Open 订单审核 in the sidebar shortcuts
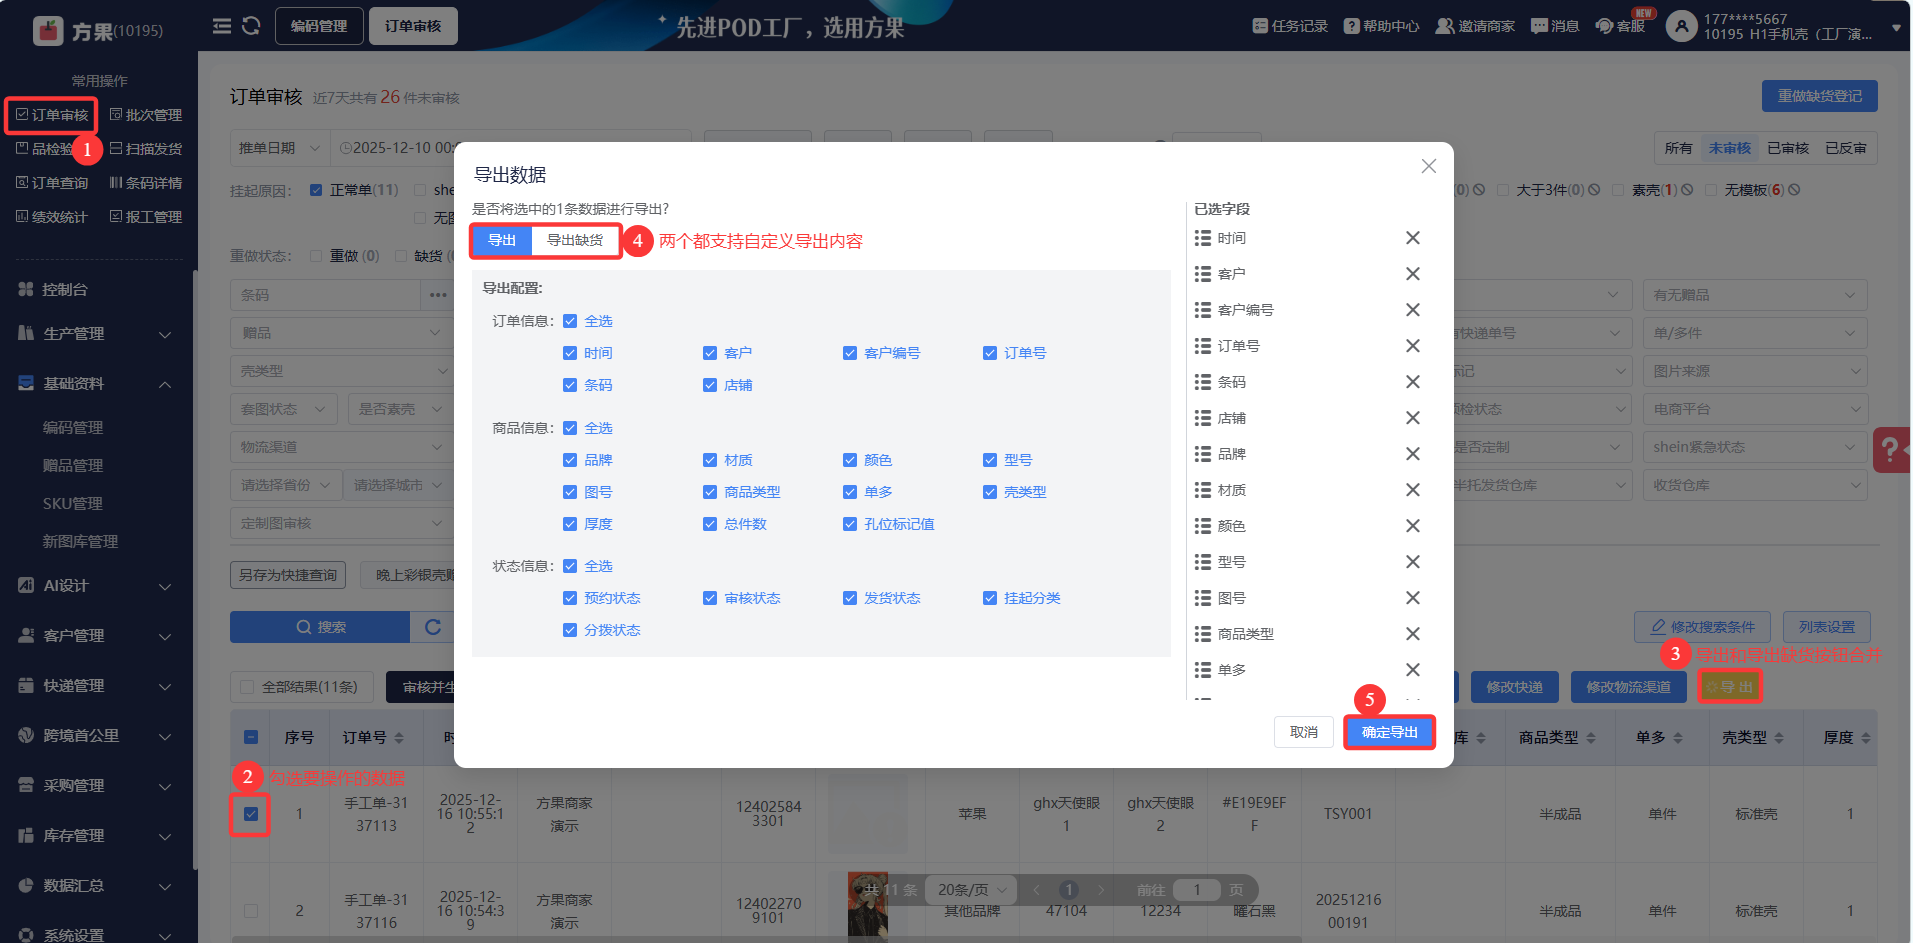 (52, 115)
